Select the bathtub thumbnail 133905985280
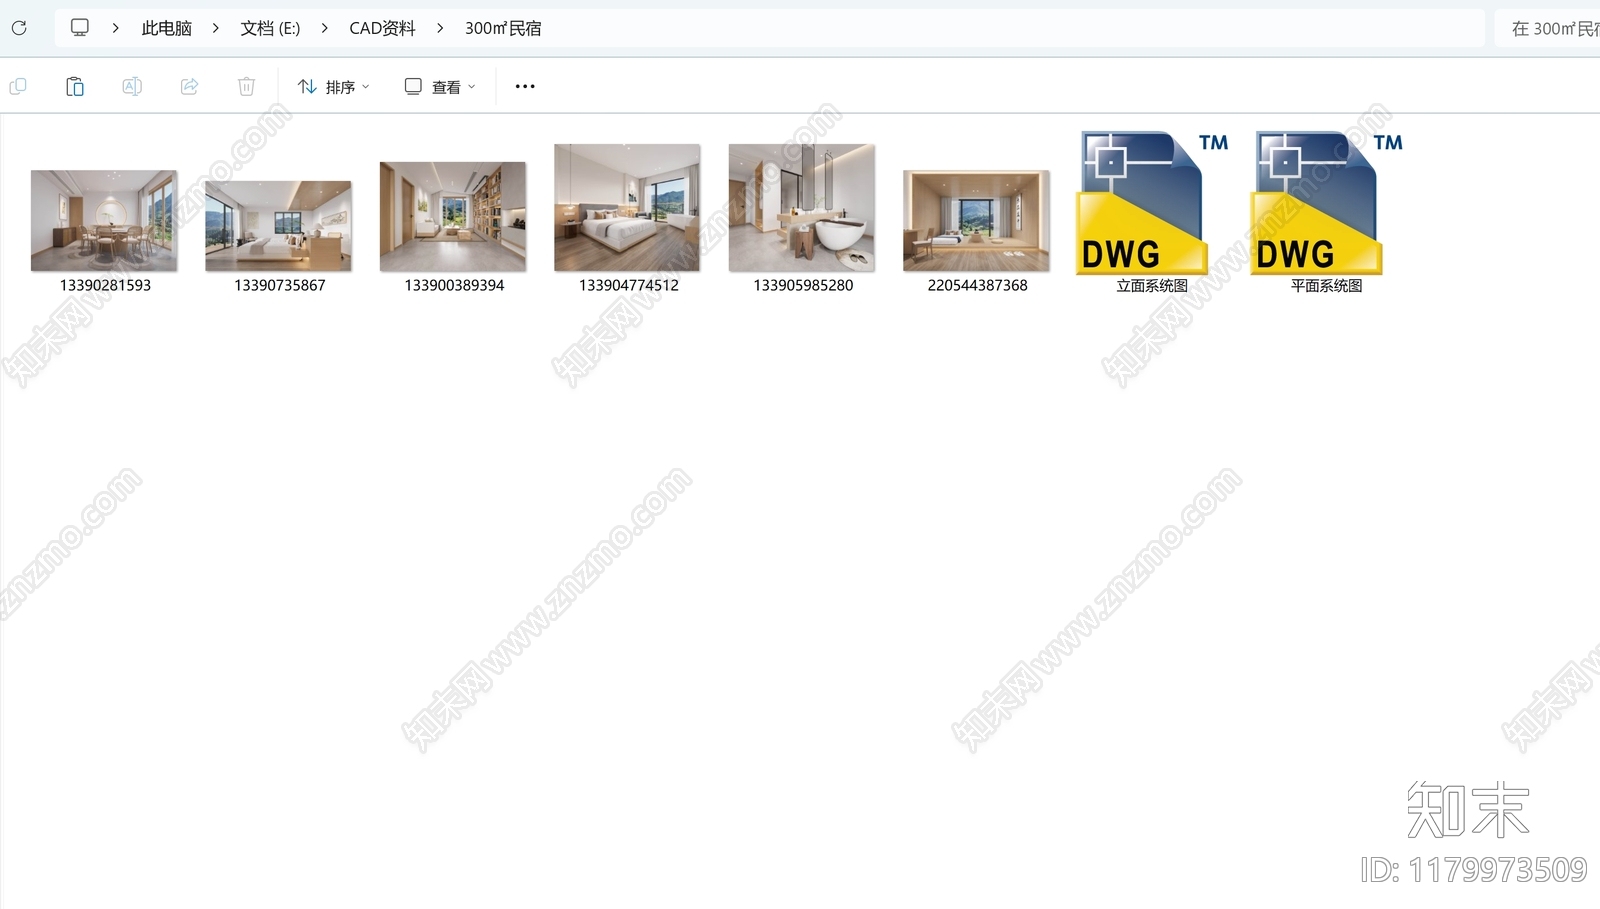1600x909 pixels. tap(802, 208)
